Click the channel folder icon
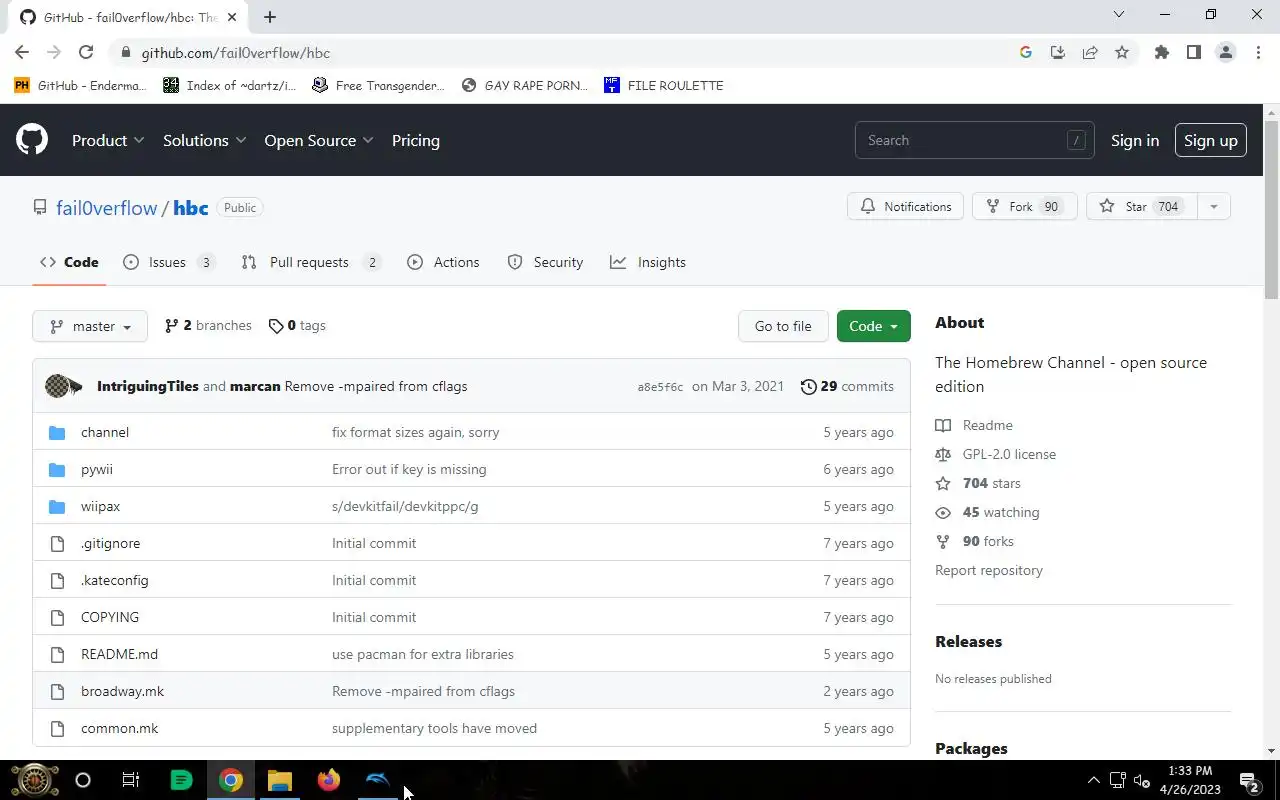The height and width of the screenshot is (800, 1280). [57, 432]
